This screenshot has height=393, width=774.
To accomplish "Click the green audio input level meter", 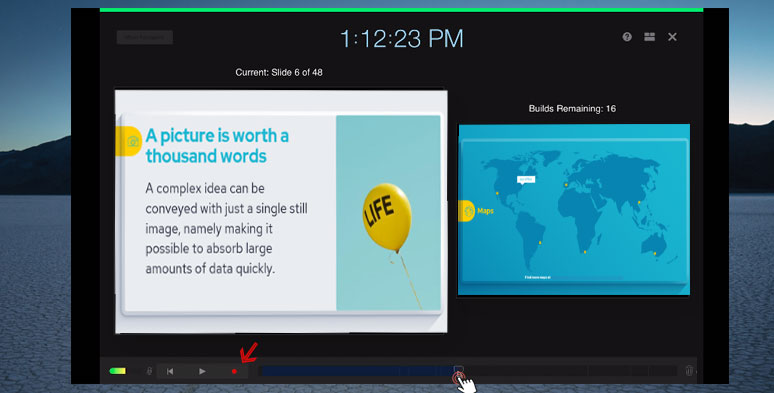I will (x=117, y=371).
